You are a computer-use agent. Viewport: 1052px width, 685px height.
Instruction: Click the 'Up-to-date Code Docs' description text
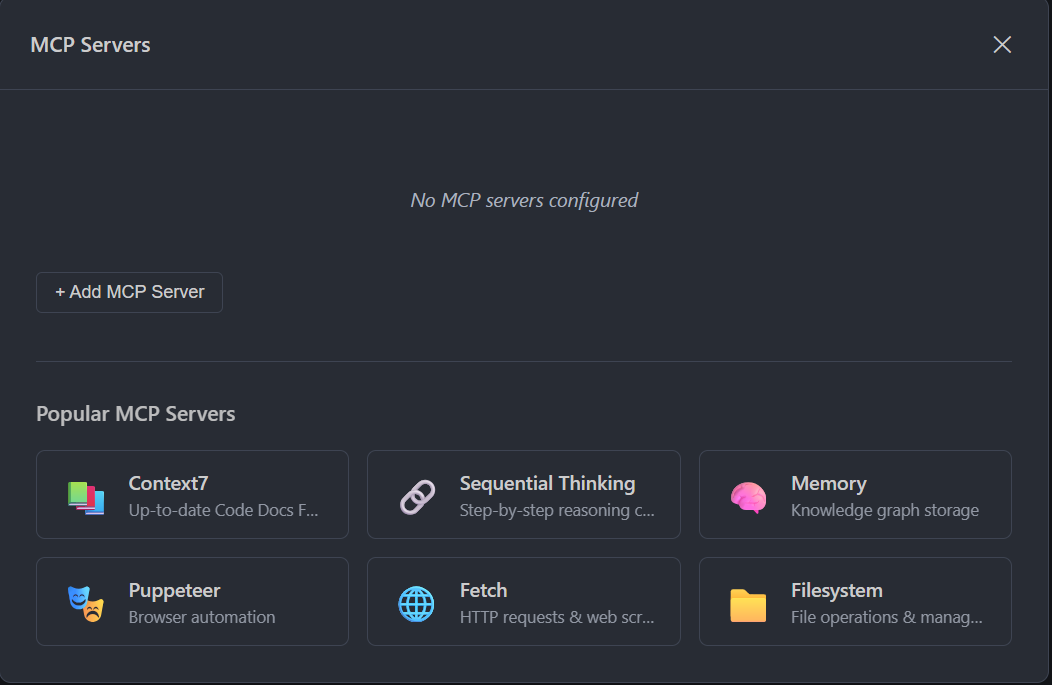(223, 510)
